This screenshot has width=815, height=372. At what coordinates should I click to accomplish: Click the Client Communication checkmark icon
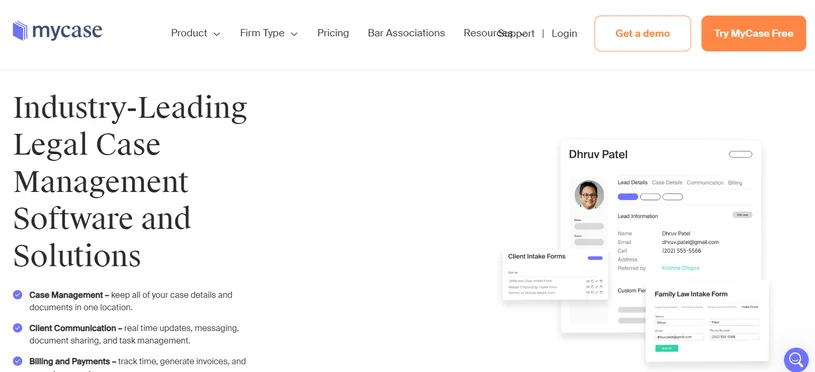pos(18,328)
